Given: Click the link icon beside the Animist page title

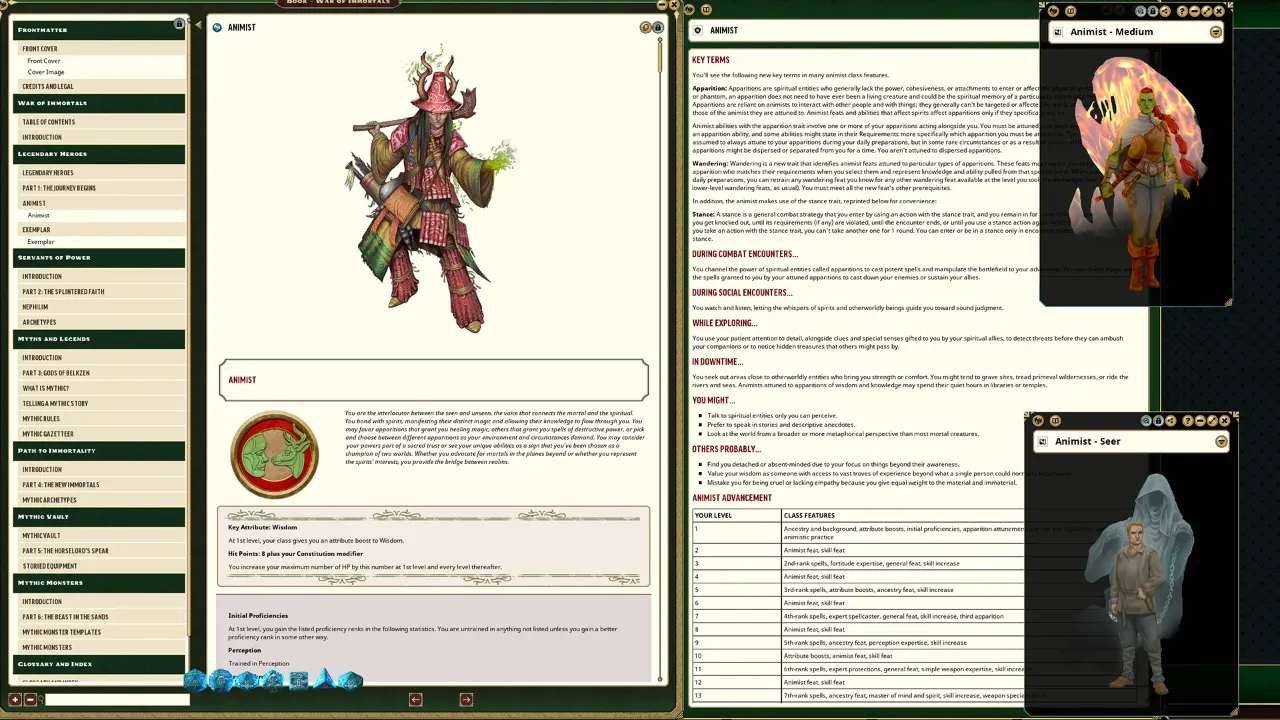Looking at the screenshot, I should 217,27.
